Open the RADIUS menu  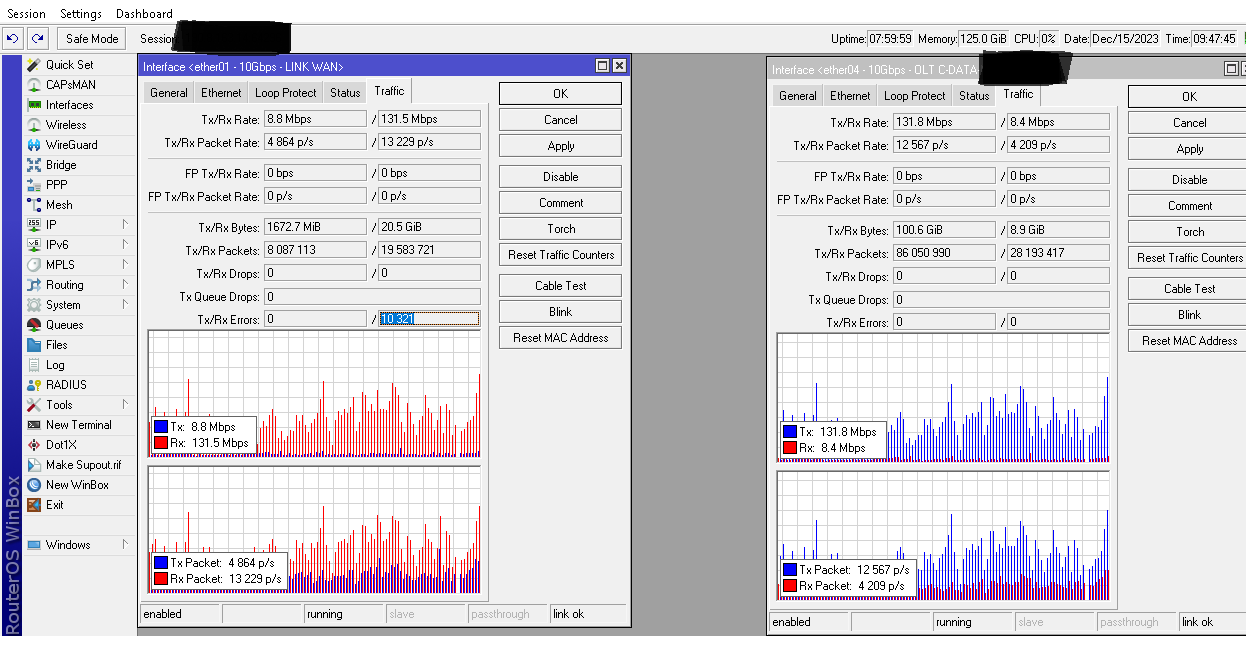pyautogui.click(x=66, y=385)
